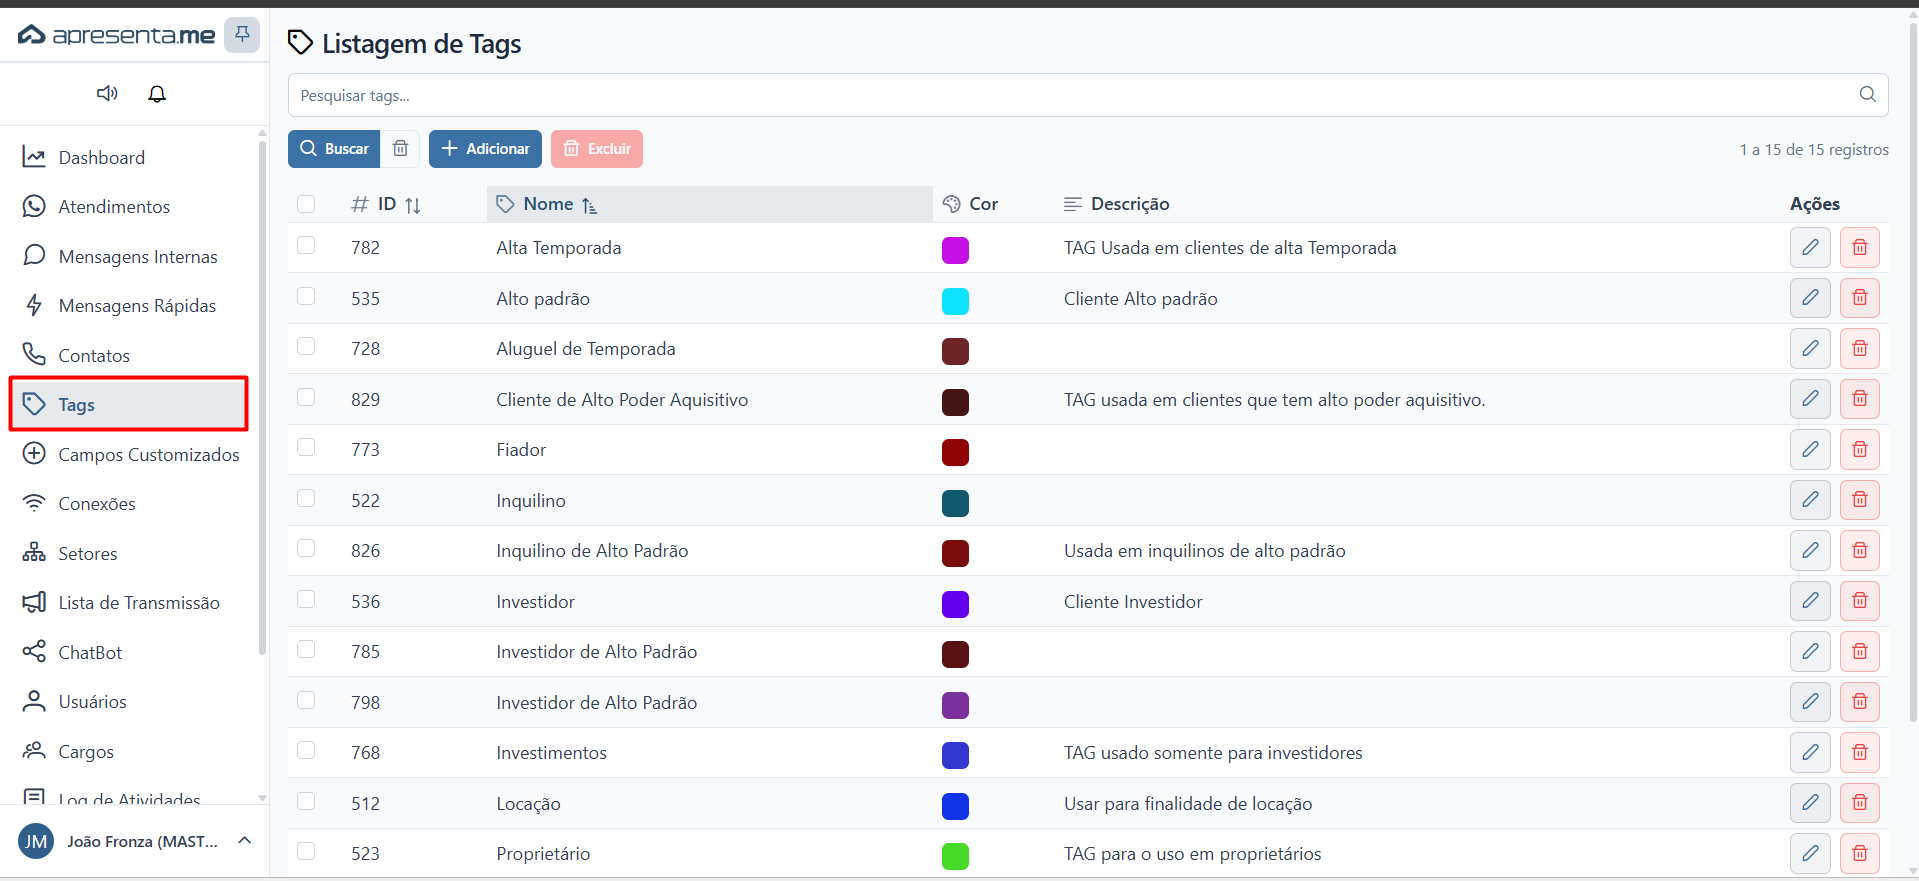
Task: Pin the sidebar with the pin icon
Action: tap(242, 35)
